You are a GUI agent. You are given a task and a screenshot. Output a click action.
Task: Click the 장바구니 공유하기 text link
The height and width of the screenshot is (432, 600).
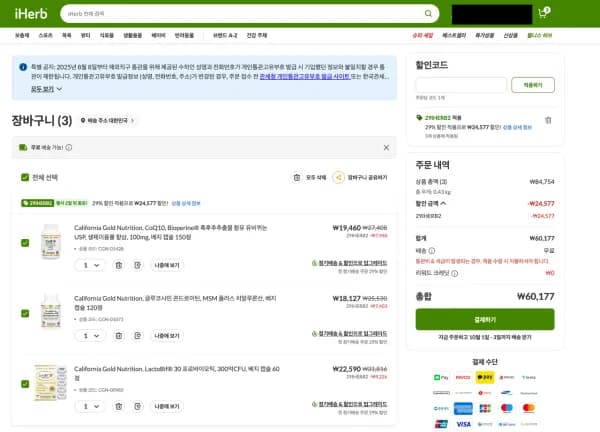367,178
